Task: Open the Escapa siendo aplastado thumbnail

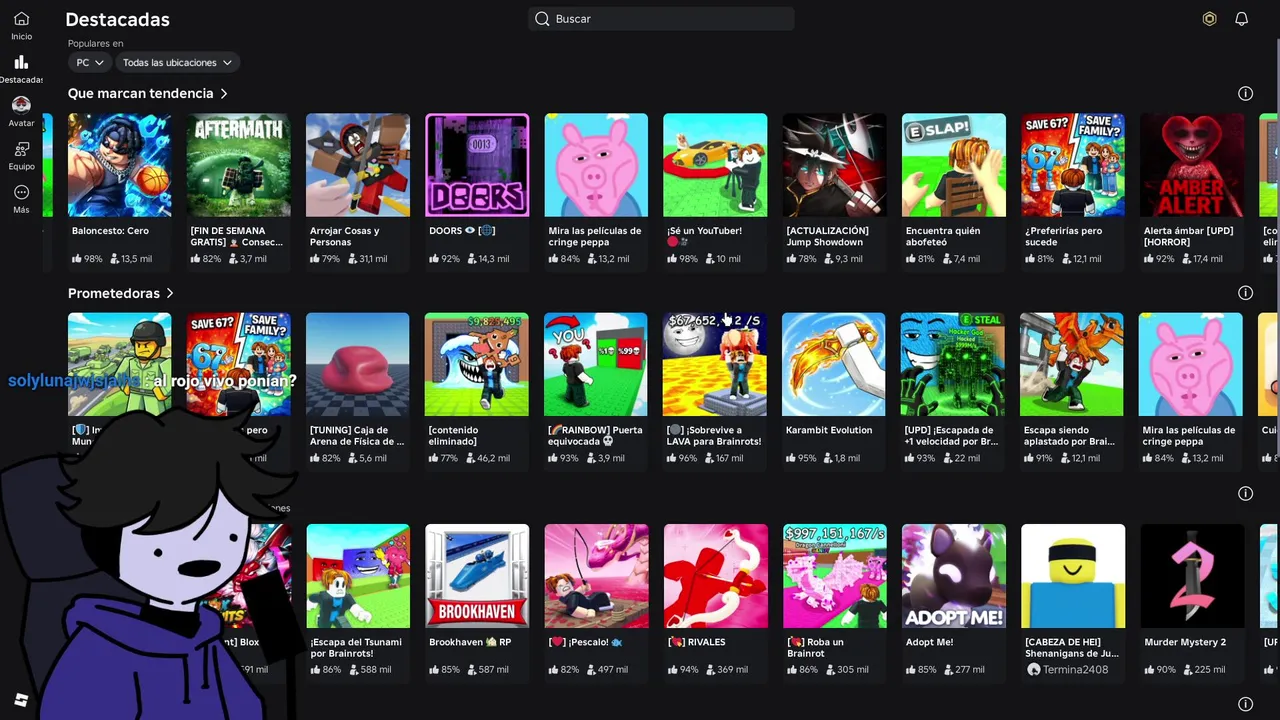Action: tap(1072, 364)
